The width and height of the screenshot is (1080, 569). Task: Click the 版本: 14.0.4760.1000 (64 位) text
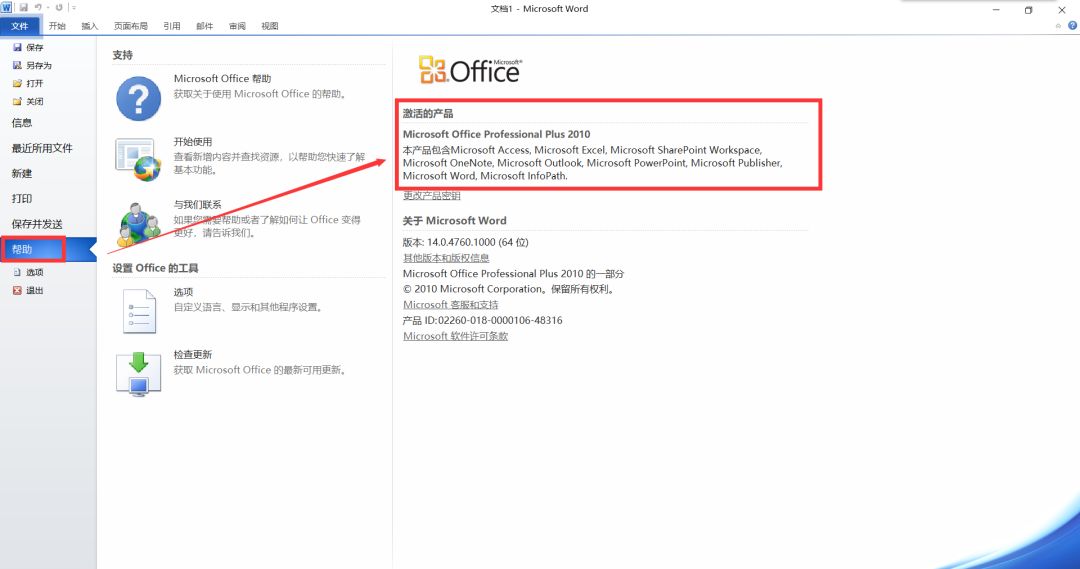[x=466, y=242]
